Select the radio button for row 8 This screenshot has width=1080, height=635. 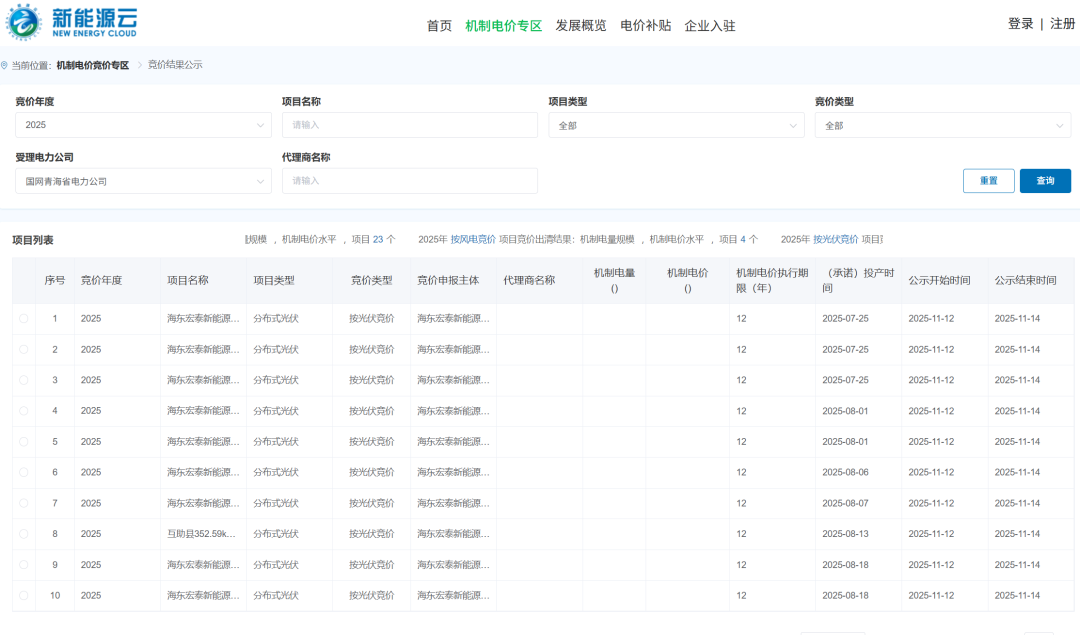click(24, 534)
